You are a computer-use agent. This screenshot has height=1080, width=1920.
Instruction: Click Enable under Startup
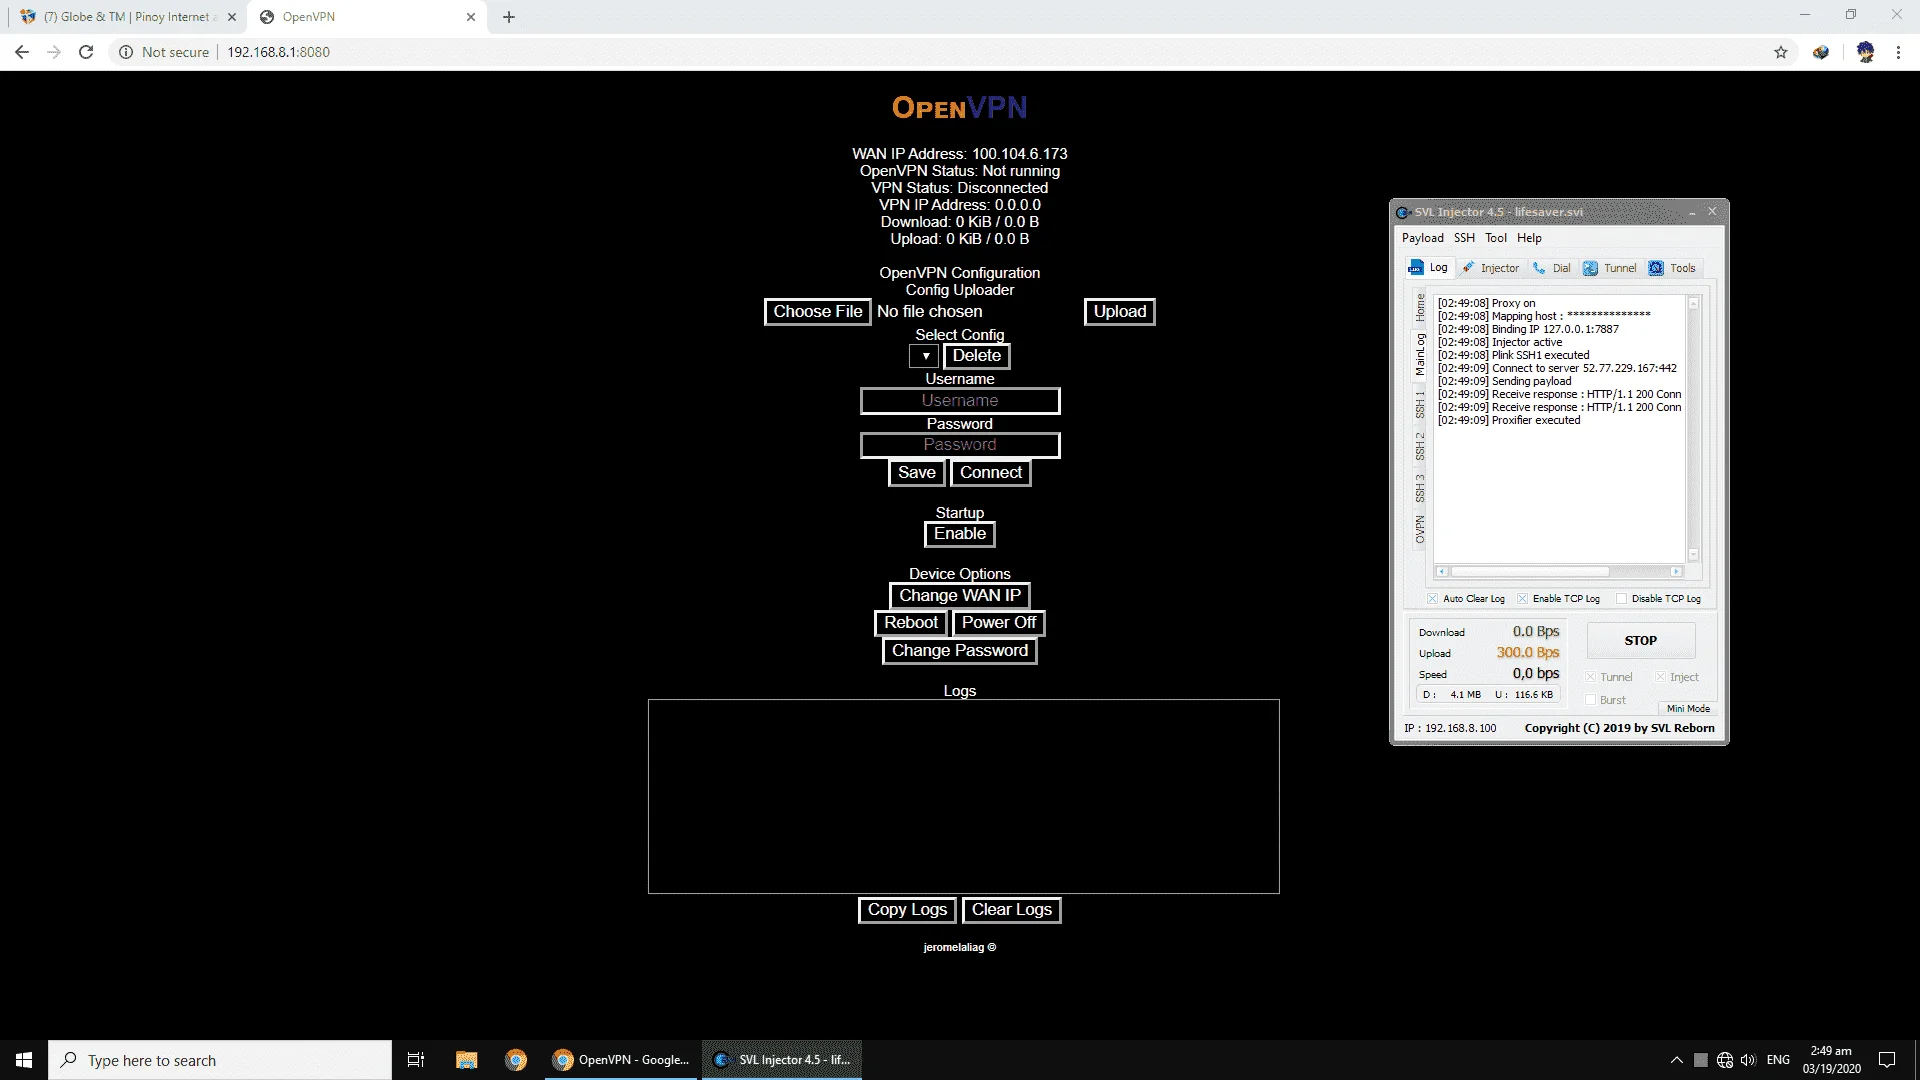960,534
